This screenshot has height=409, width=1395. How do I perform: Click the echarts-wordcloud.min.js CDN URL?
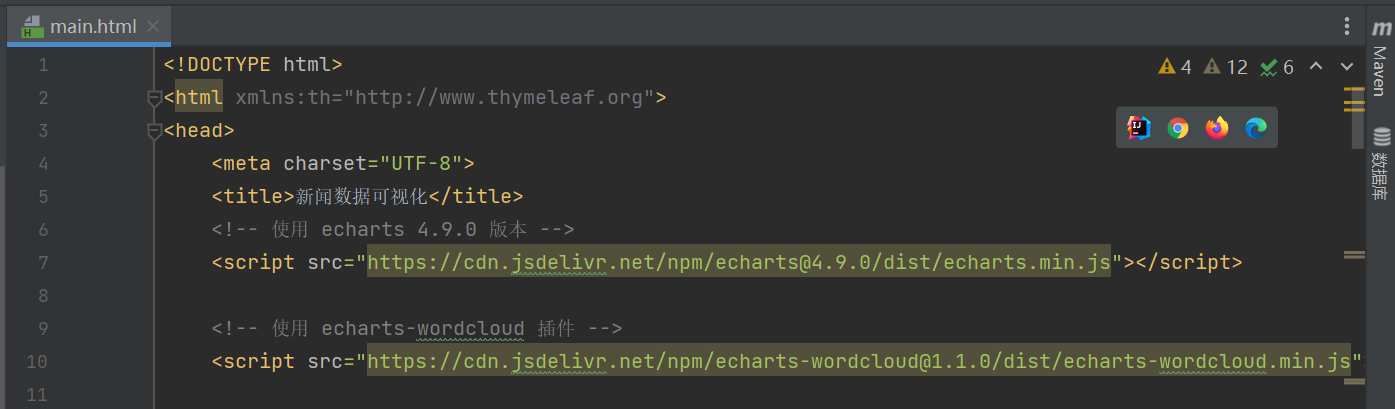click(x=860, y=361)
